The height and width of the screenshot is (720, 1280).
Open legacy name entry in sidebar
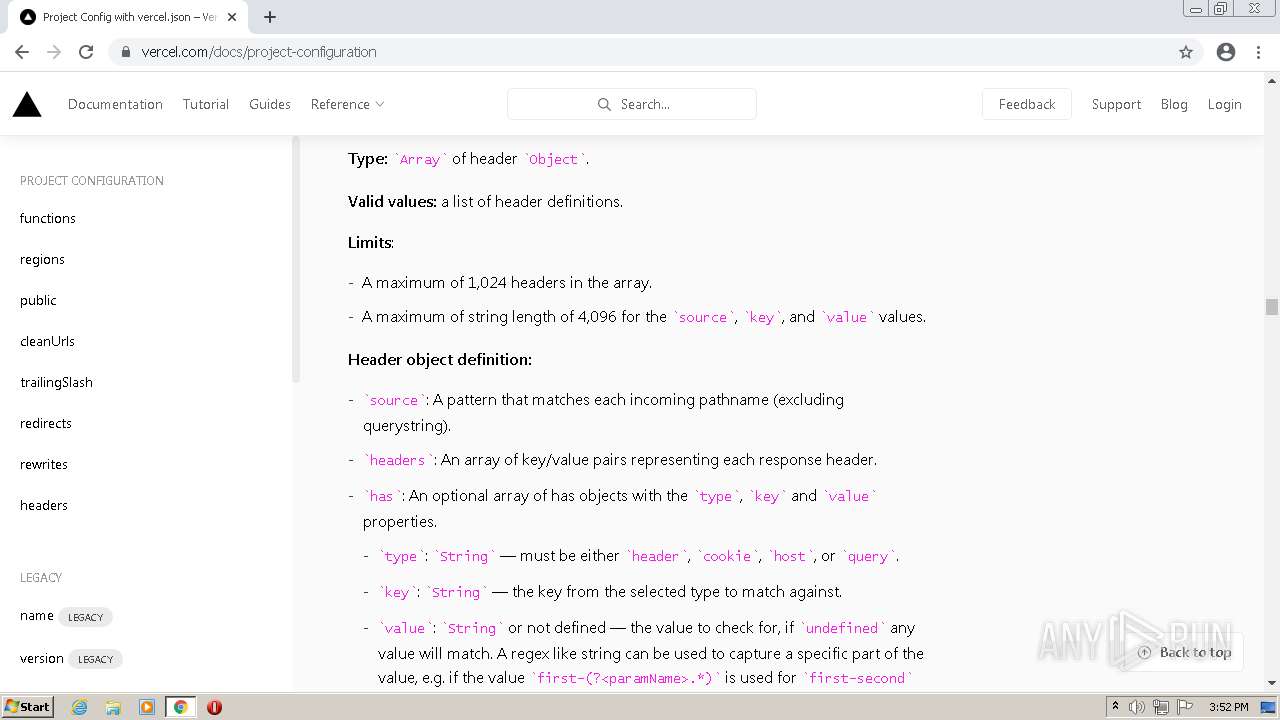[x=37, y=616]
